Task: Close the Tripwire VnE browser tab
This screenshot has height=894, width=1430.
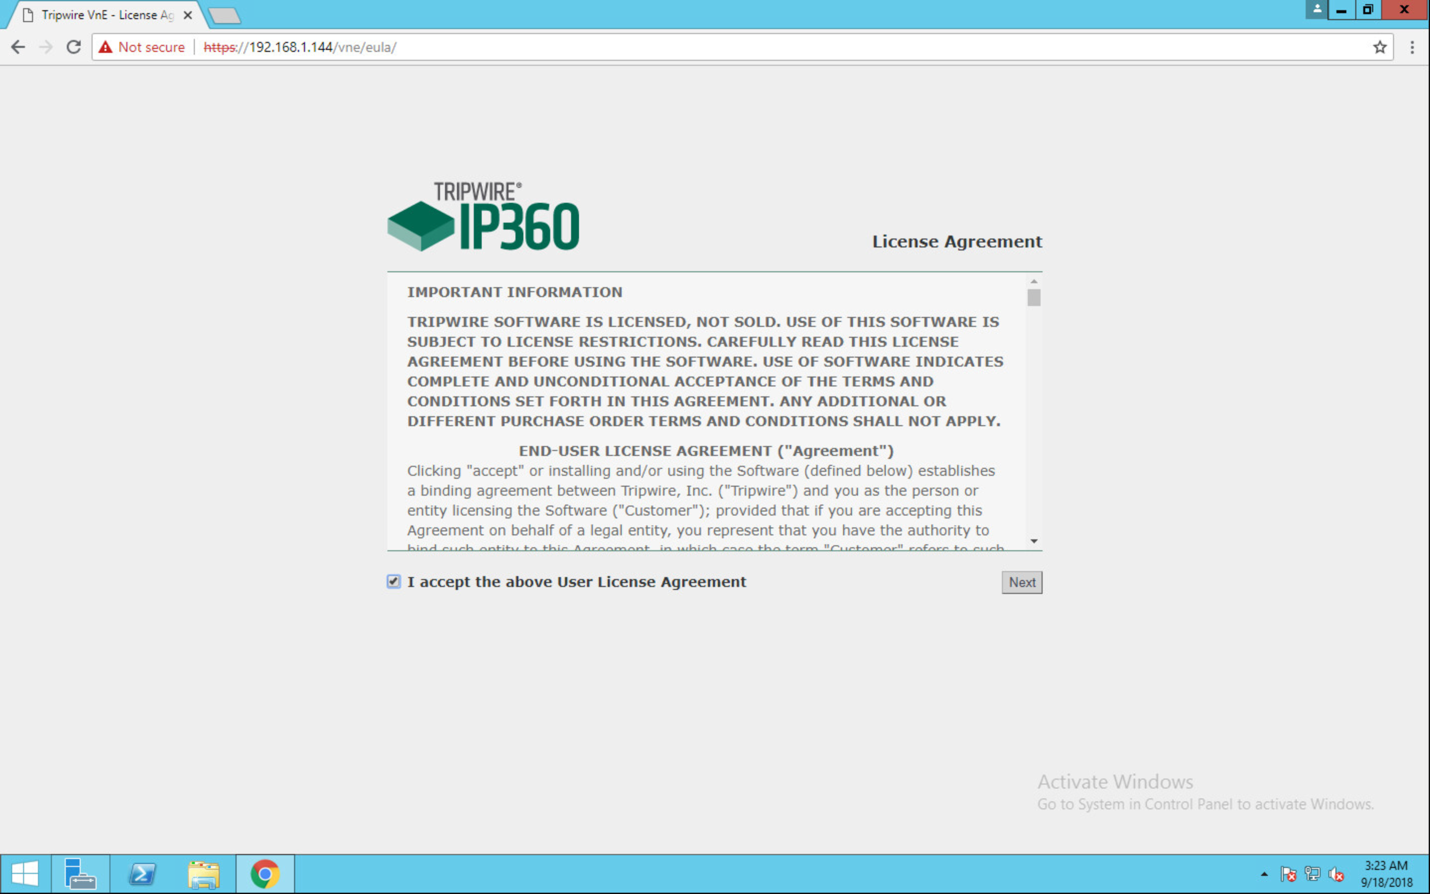Action: [188, 15]
